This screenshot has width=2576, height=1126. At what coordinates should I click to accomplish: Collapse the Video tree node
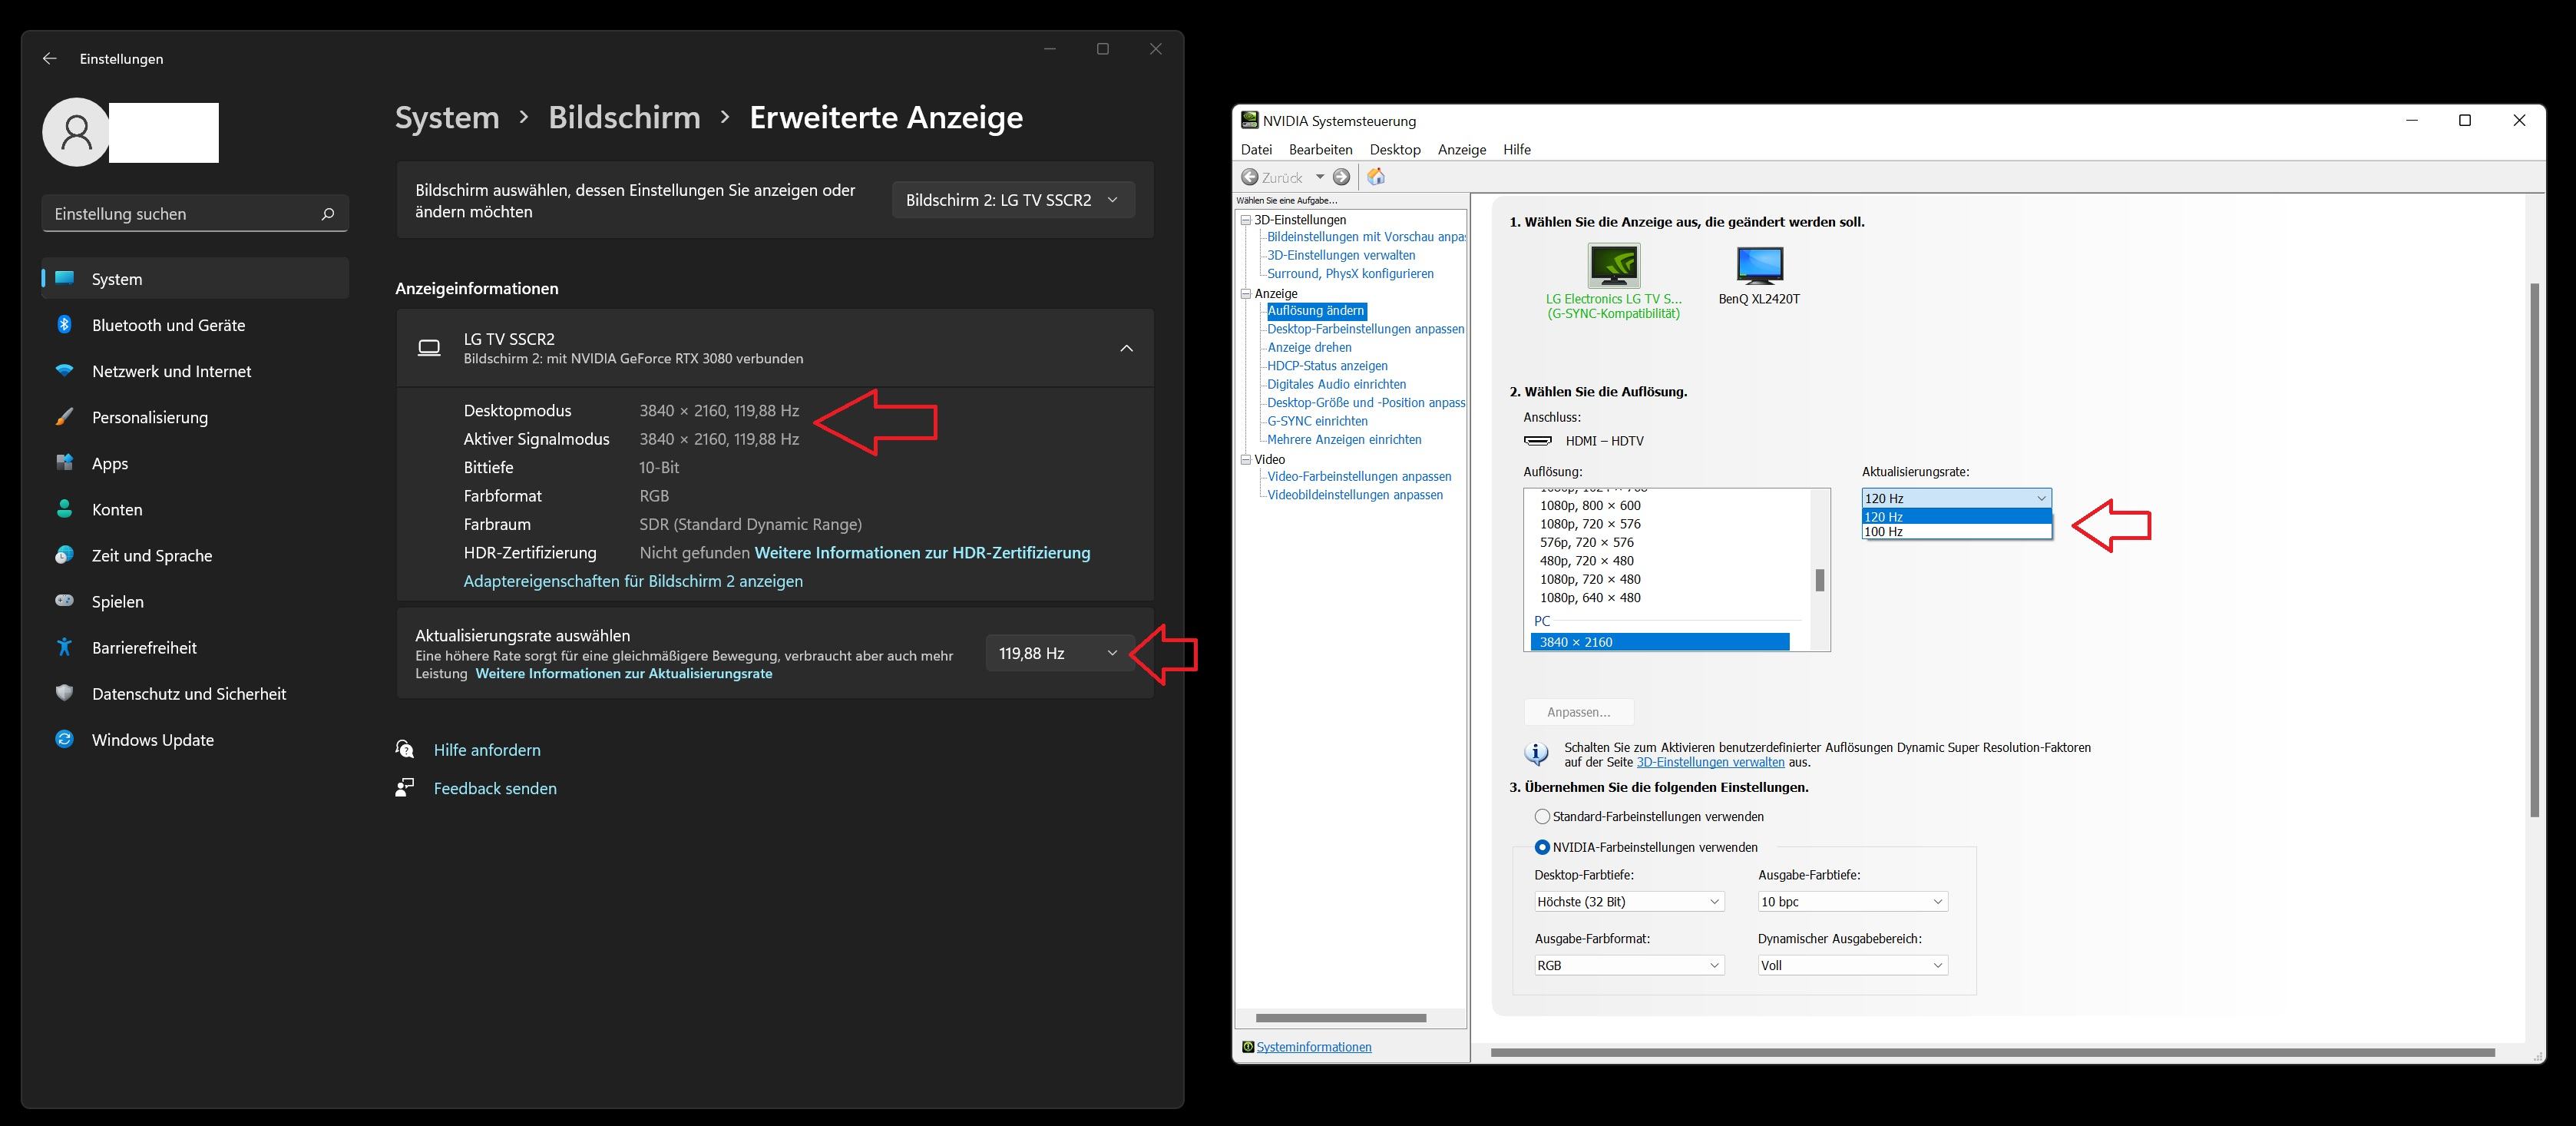[1246, 460]
